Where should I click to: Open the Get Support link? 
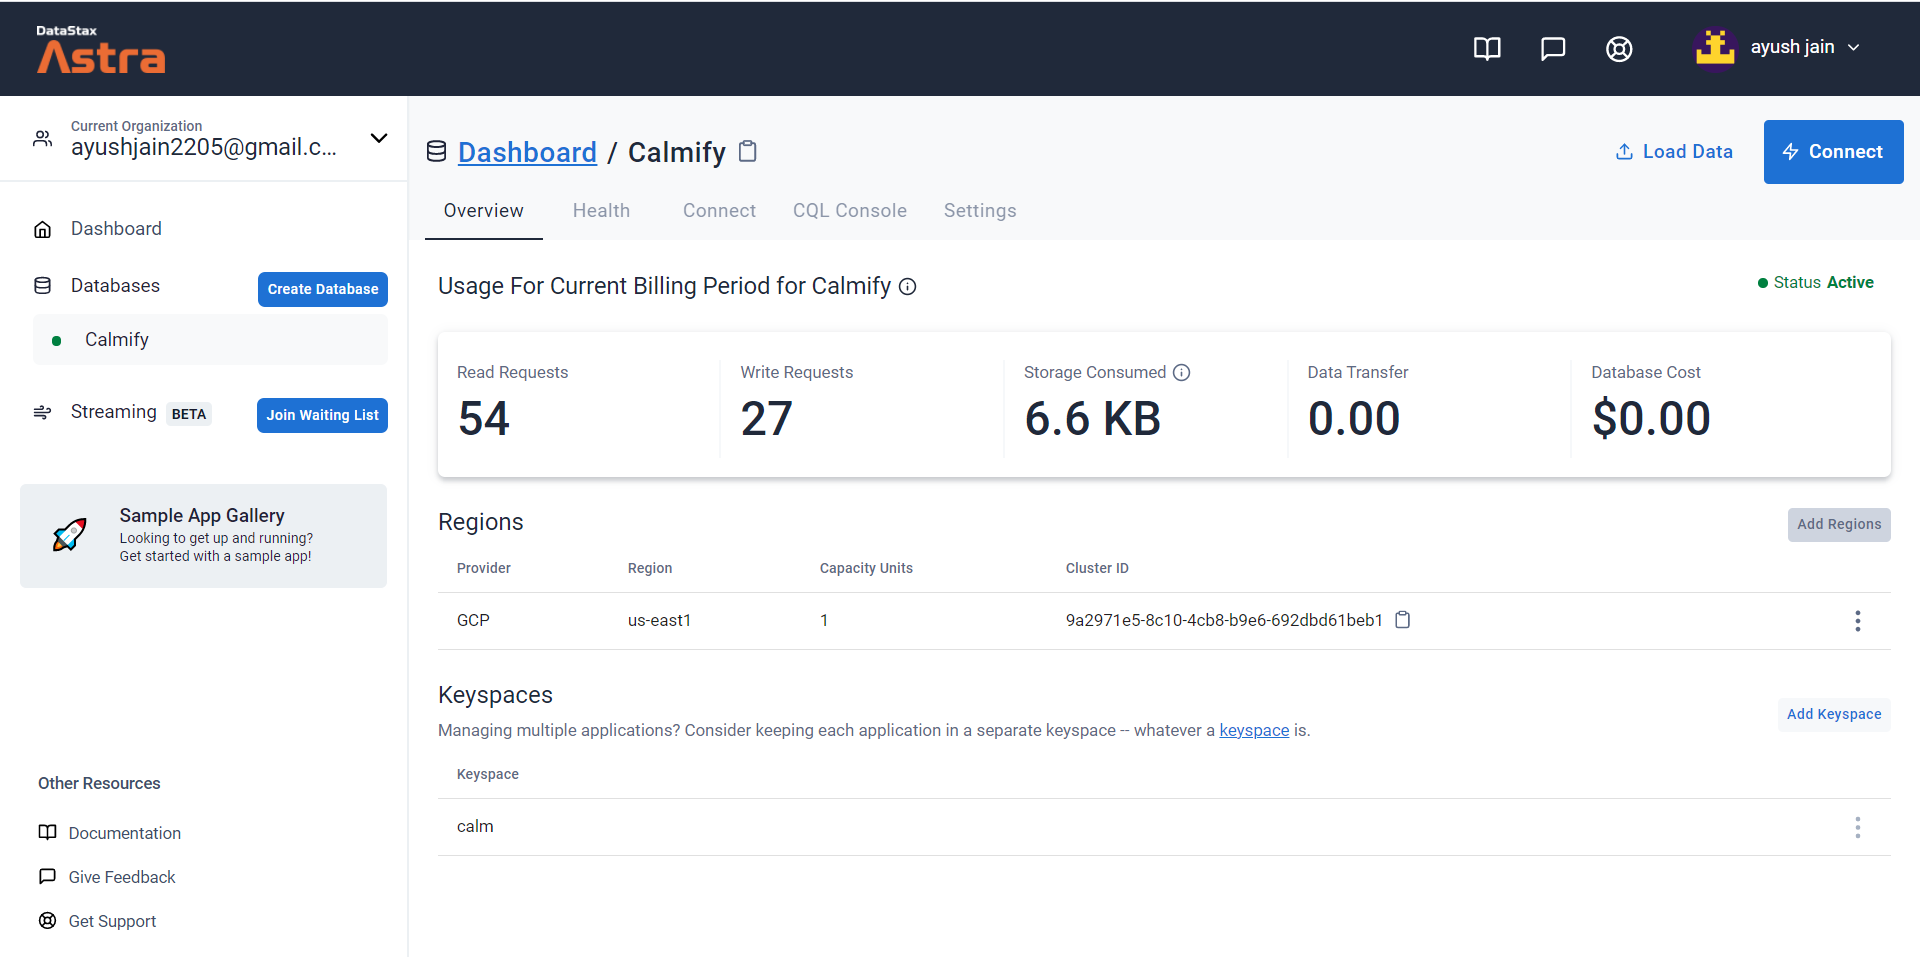(x=112, y=921)
